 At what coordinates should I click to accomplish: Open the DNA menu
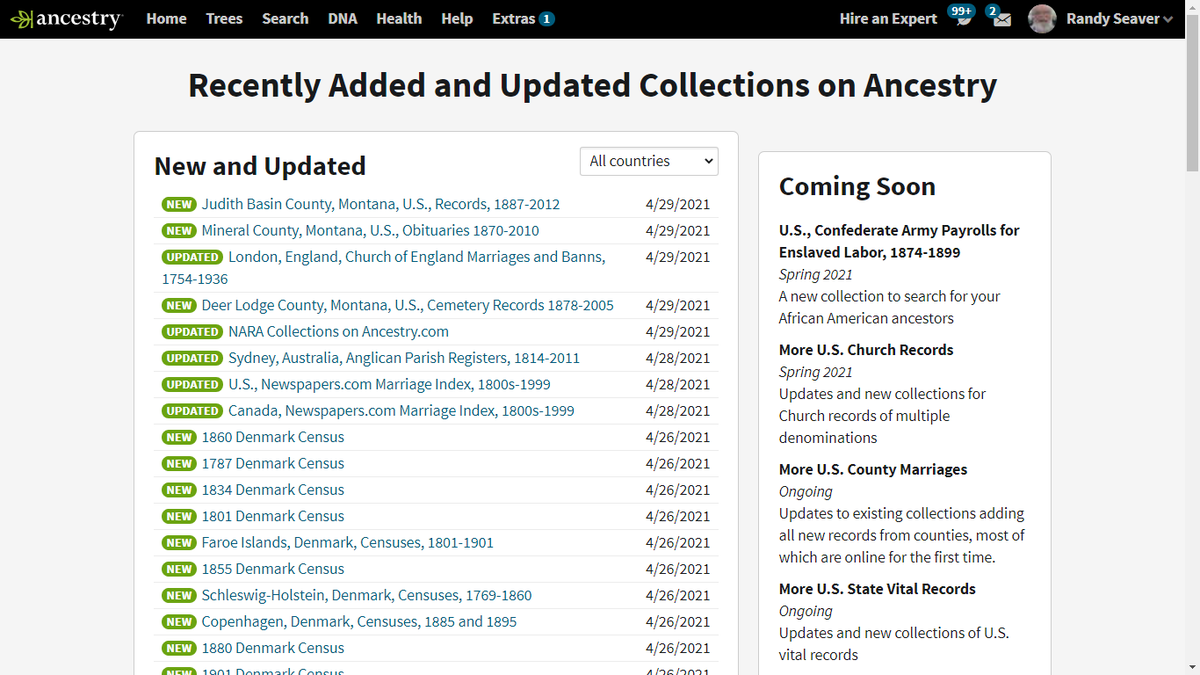click(343, 19)
